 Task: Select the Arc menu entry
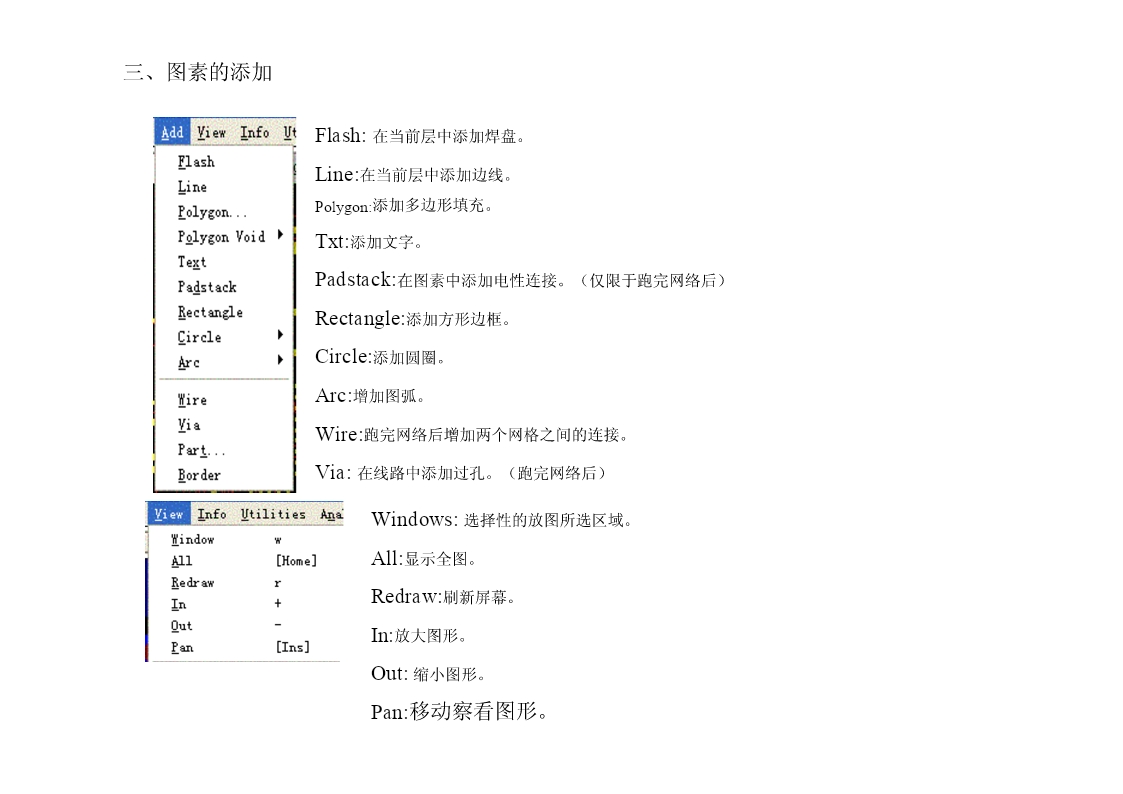(224, 362)
